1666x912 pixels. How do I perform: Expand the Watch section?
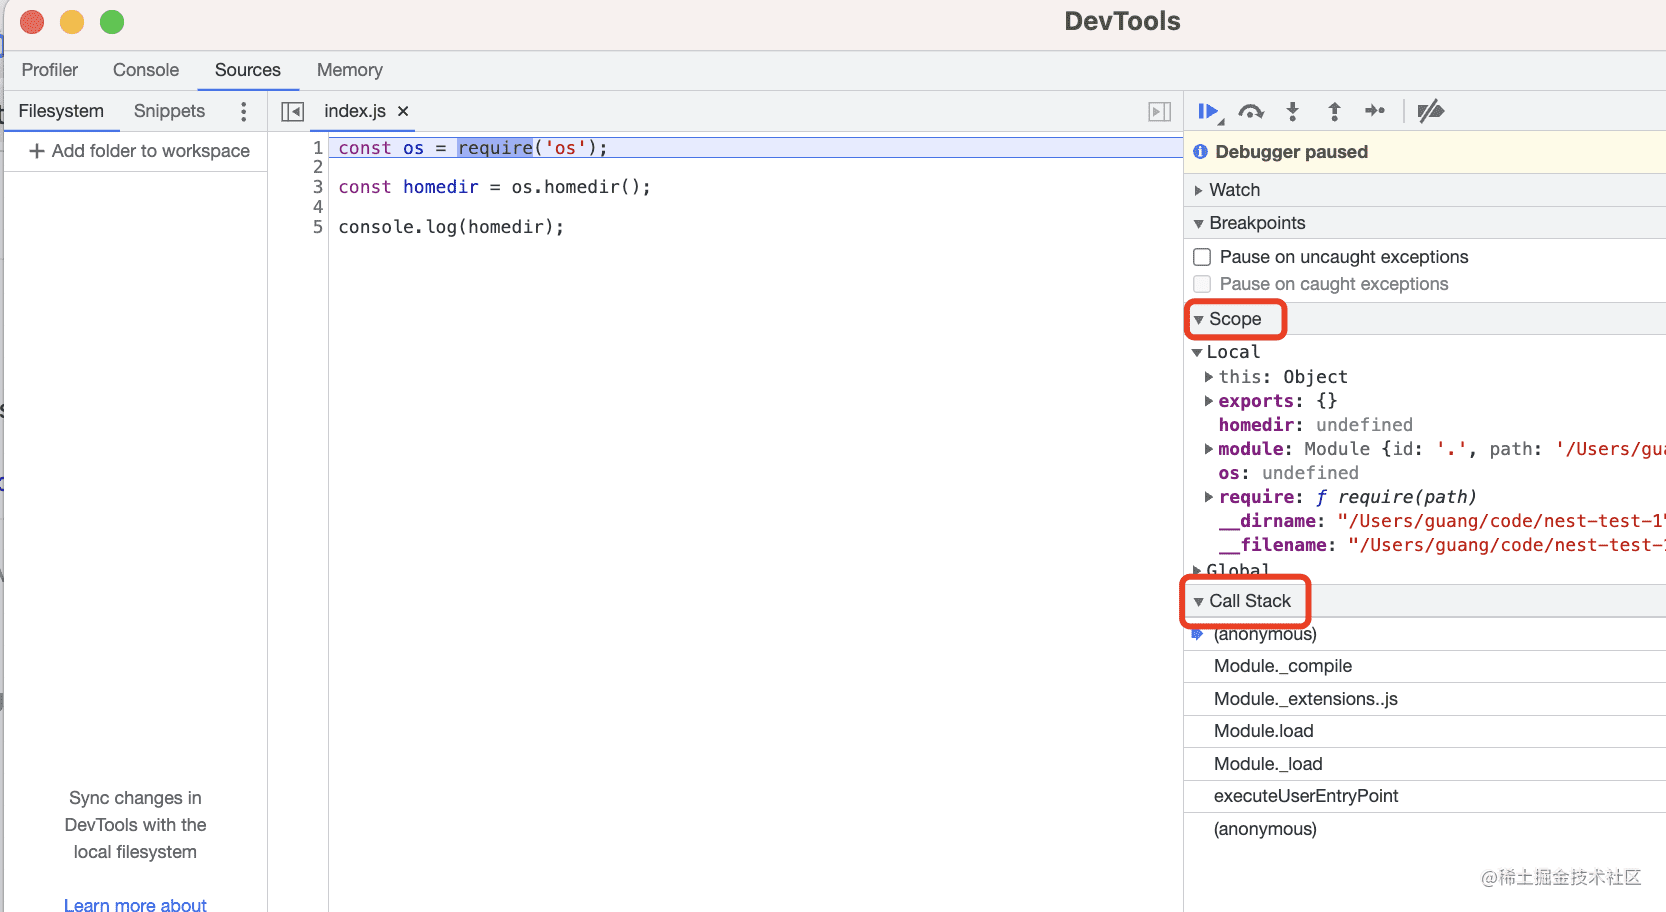[1234, 190]
